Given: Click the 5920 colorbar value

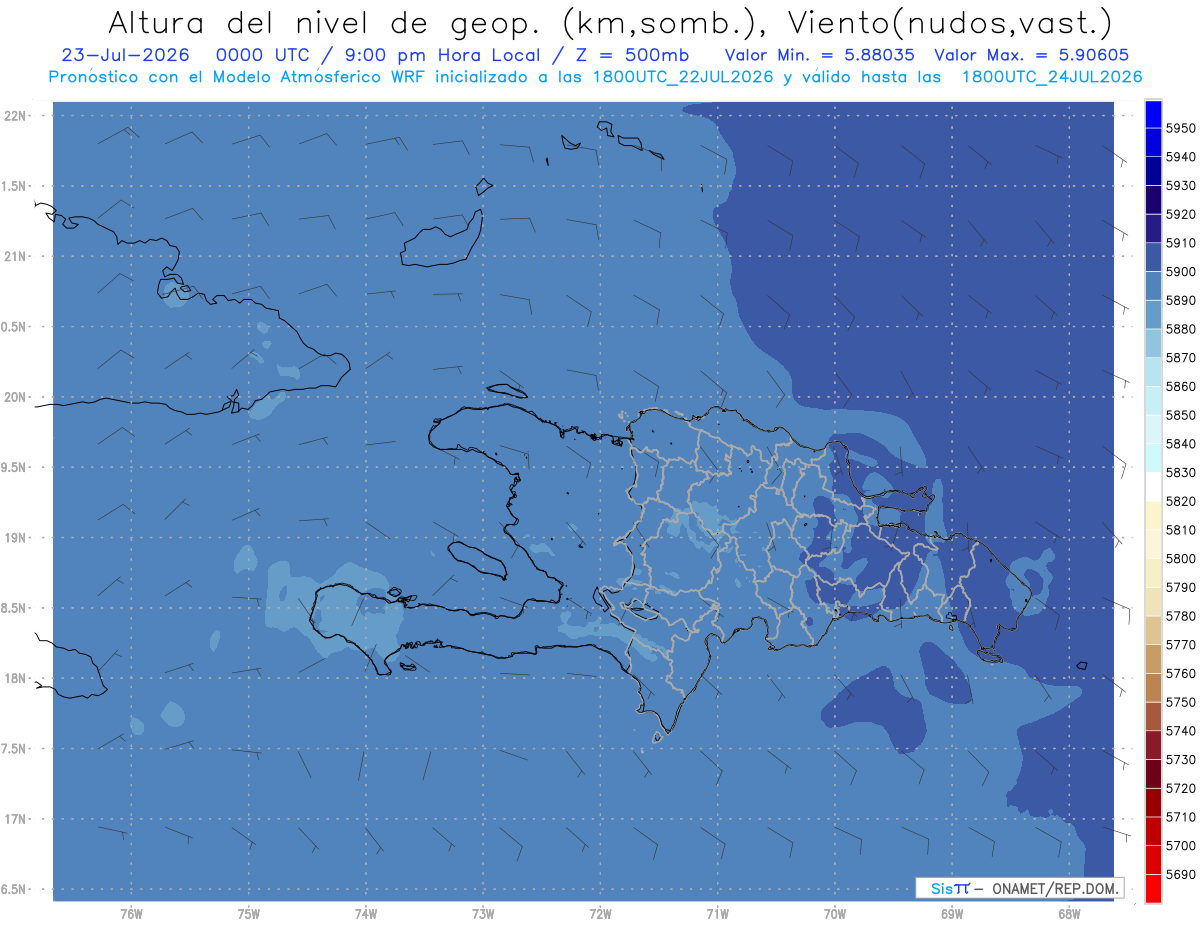Looking at the screenshot, I should click(x=1181, y=214).
